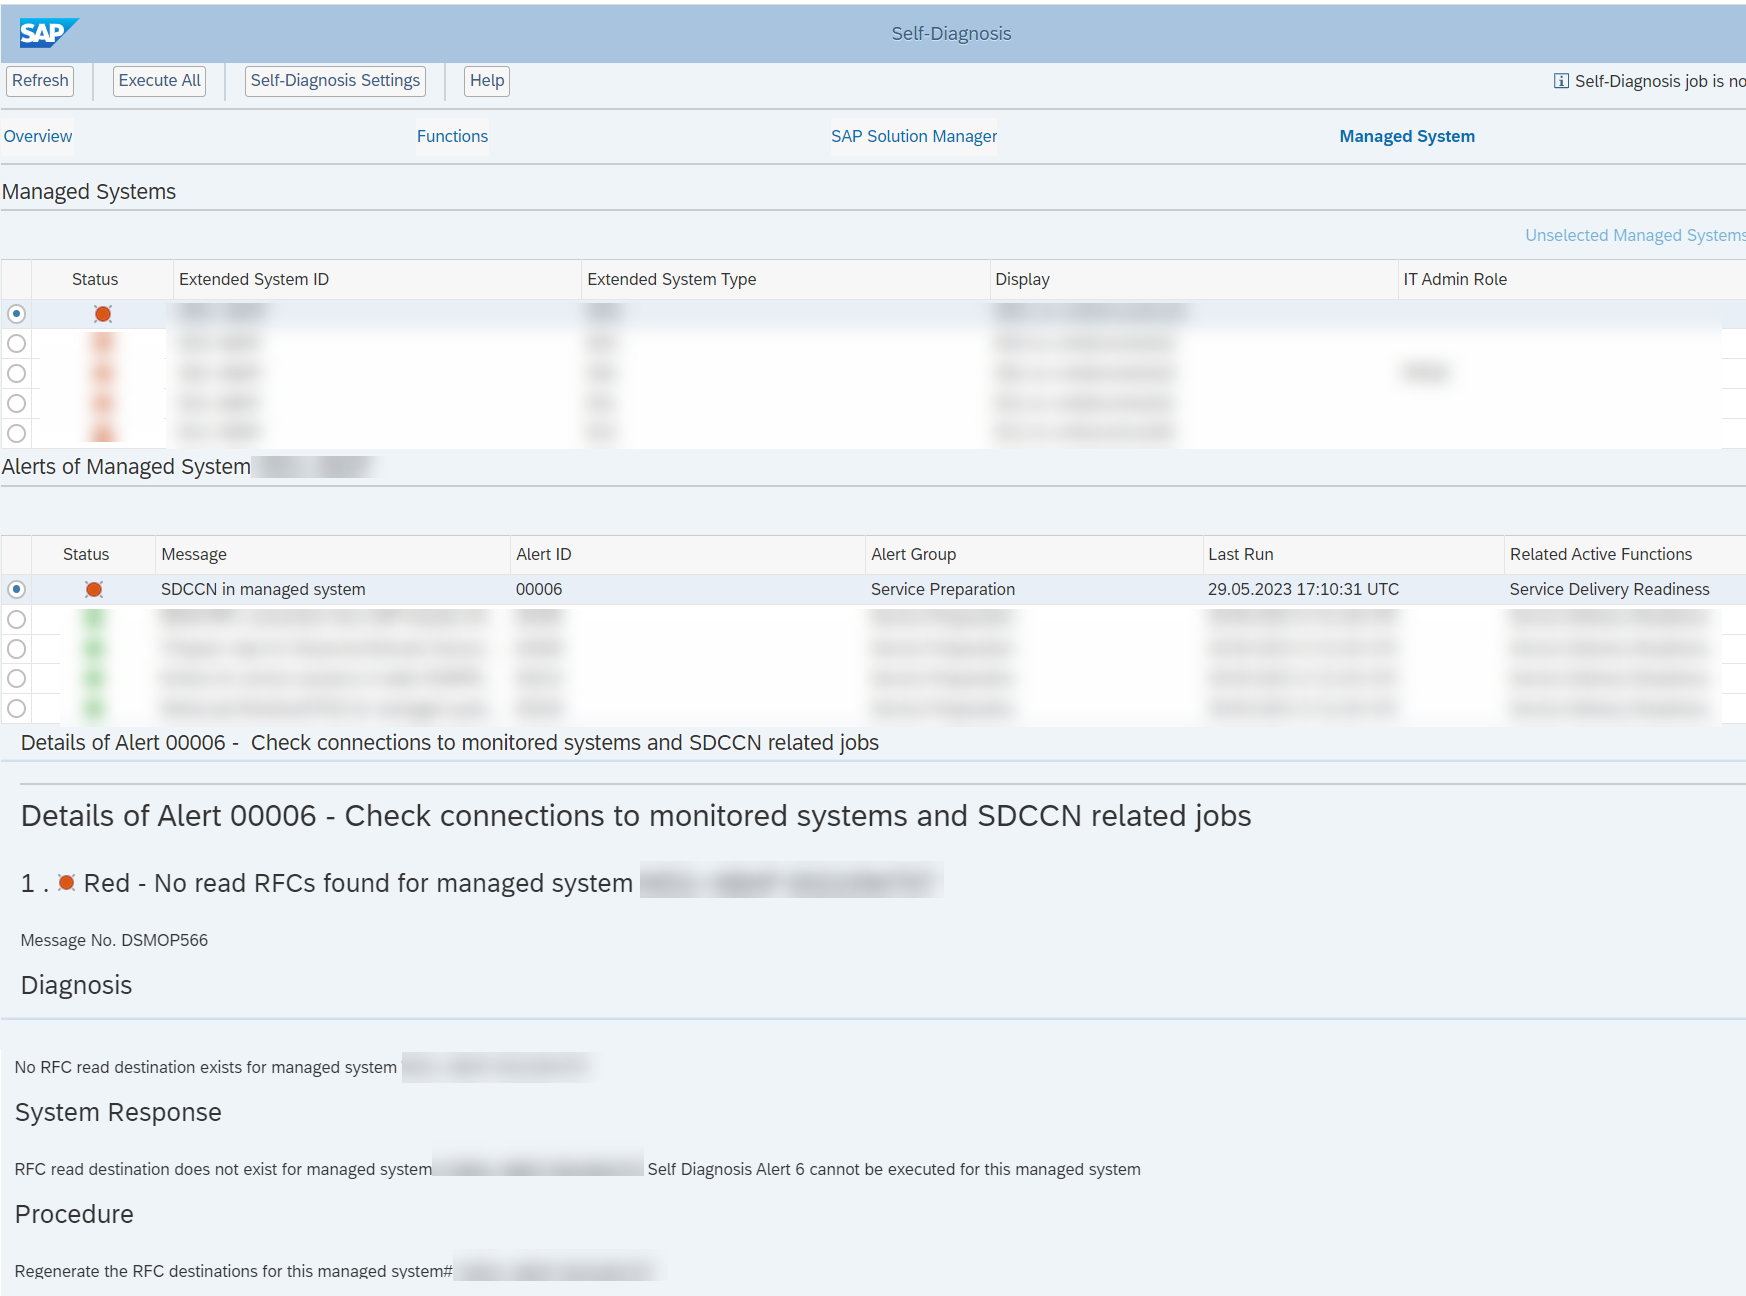Viewport: 1746px width, 1296px height.
Task: Switch to the Overview tab
Action: pyautogui.click(x=38, y=136)
